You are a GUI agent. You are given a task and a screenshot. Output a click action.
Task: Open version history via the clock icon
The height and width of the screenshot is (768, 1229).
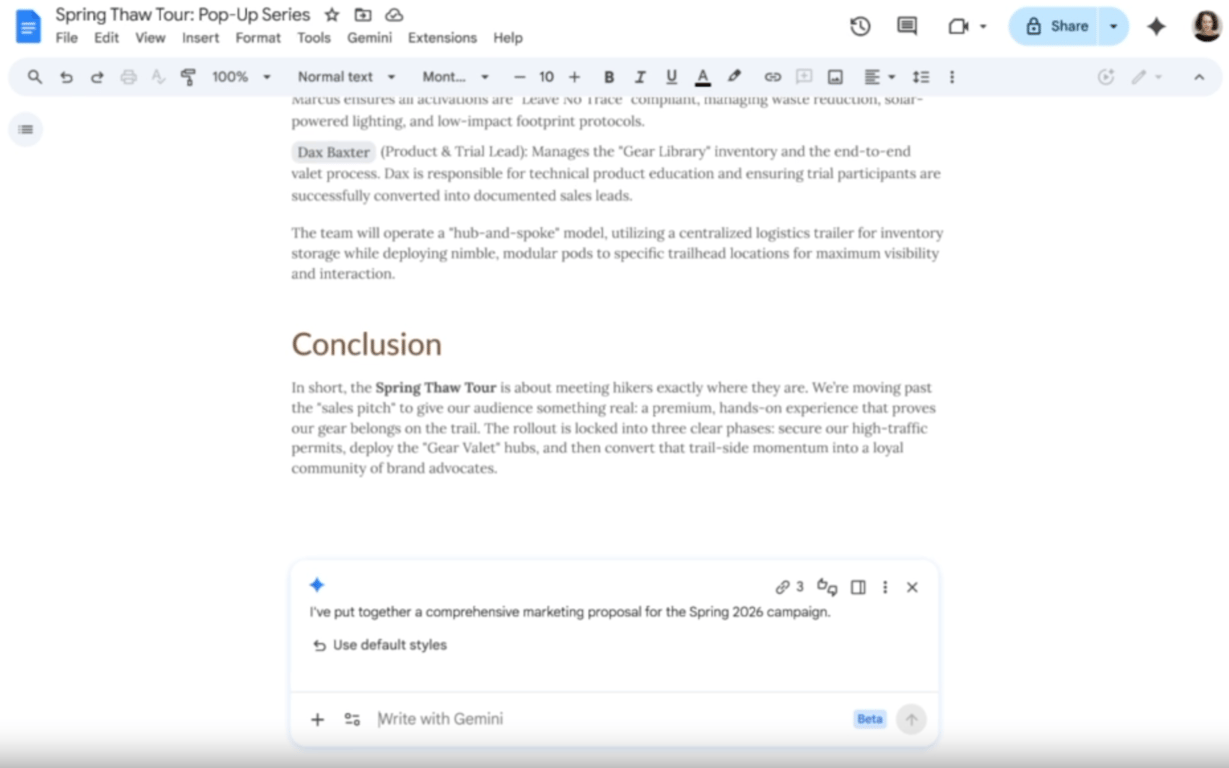point(858,26)
